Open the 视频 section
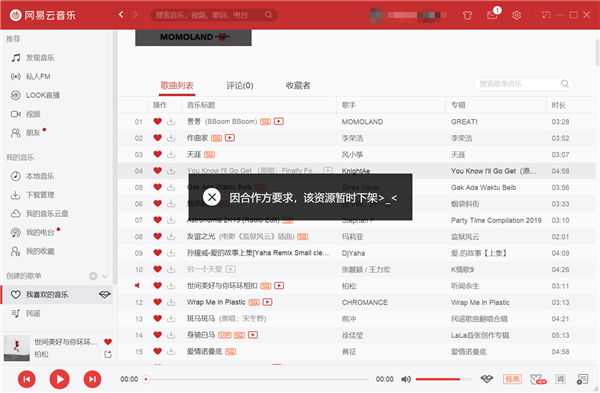Viewport: 600px width, 393px height. pyautogui.click(x=26, y=114)
